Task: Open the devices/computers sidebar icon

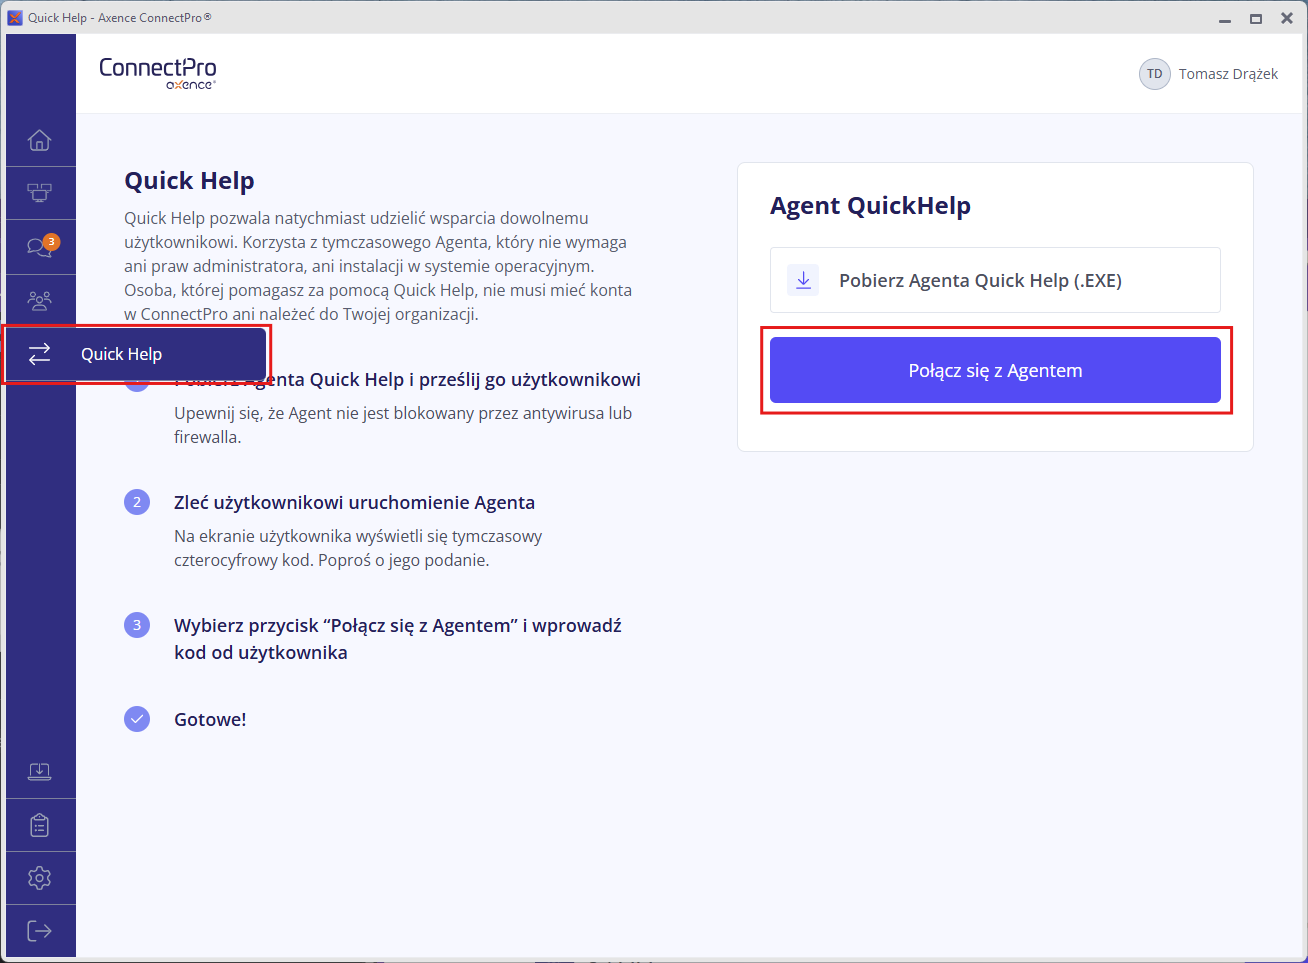Action: [39, 193]
